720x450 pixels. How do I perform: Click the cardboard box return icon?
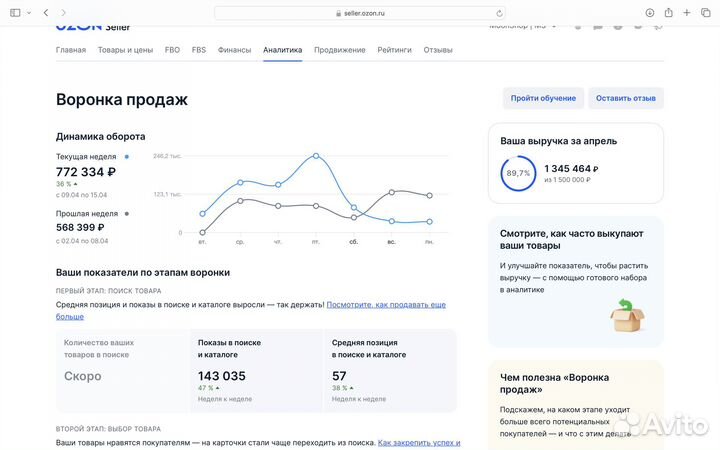[627, 315]
